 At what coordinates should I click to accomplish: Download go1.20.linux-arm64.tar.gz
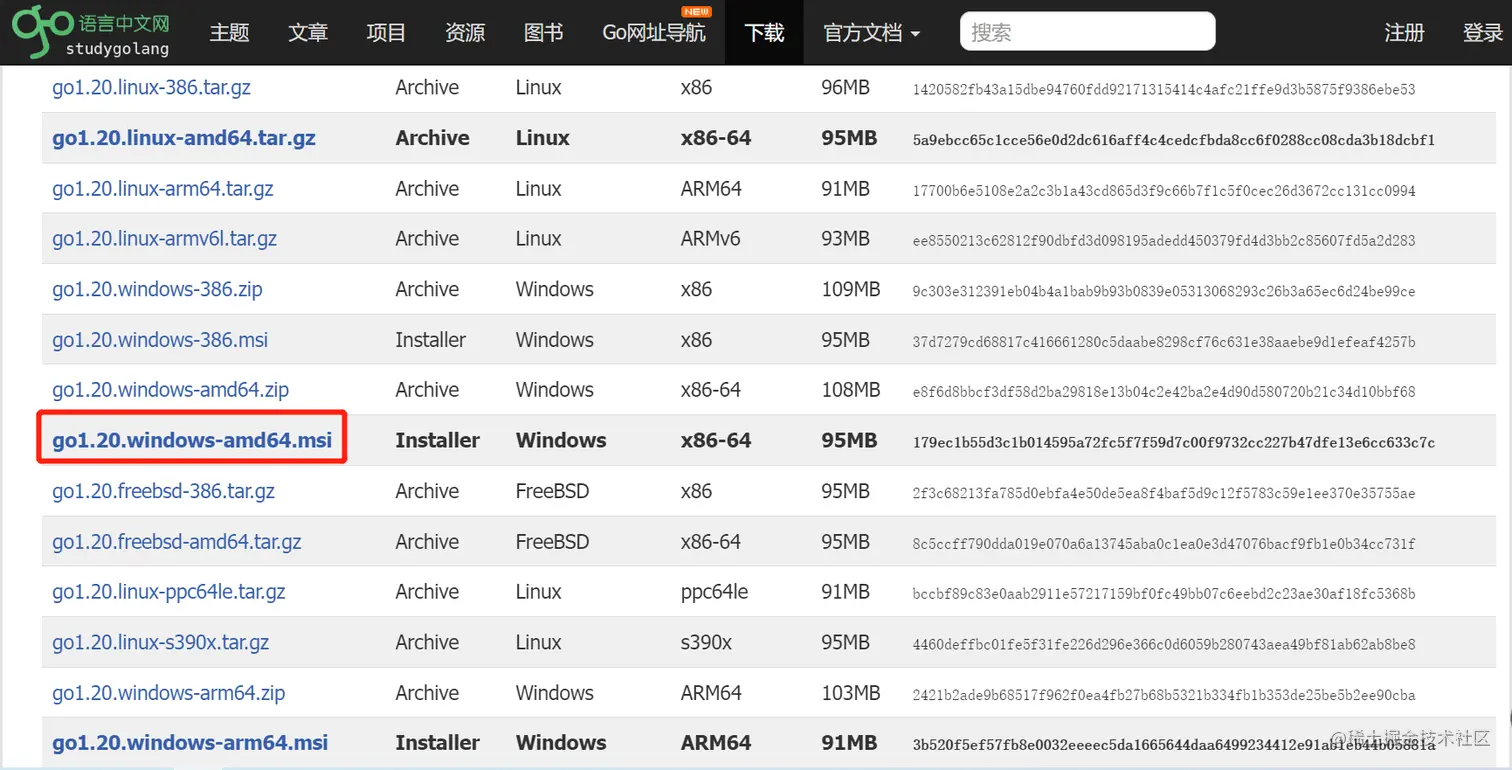tap(162, 189)
